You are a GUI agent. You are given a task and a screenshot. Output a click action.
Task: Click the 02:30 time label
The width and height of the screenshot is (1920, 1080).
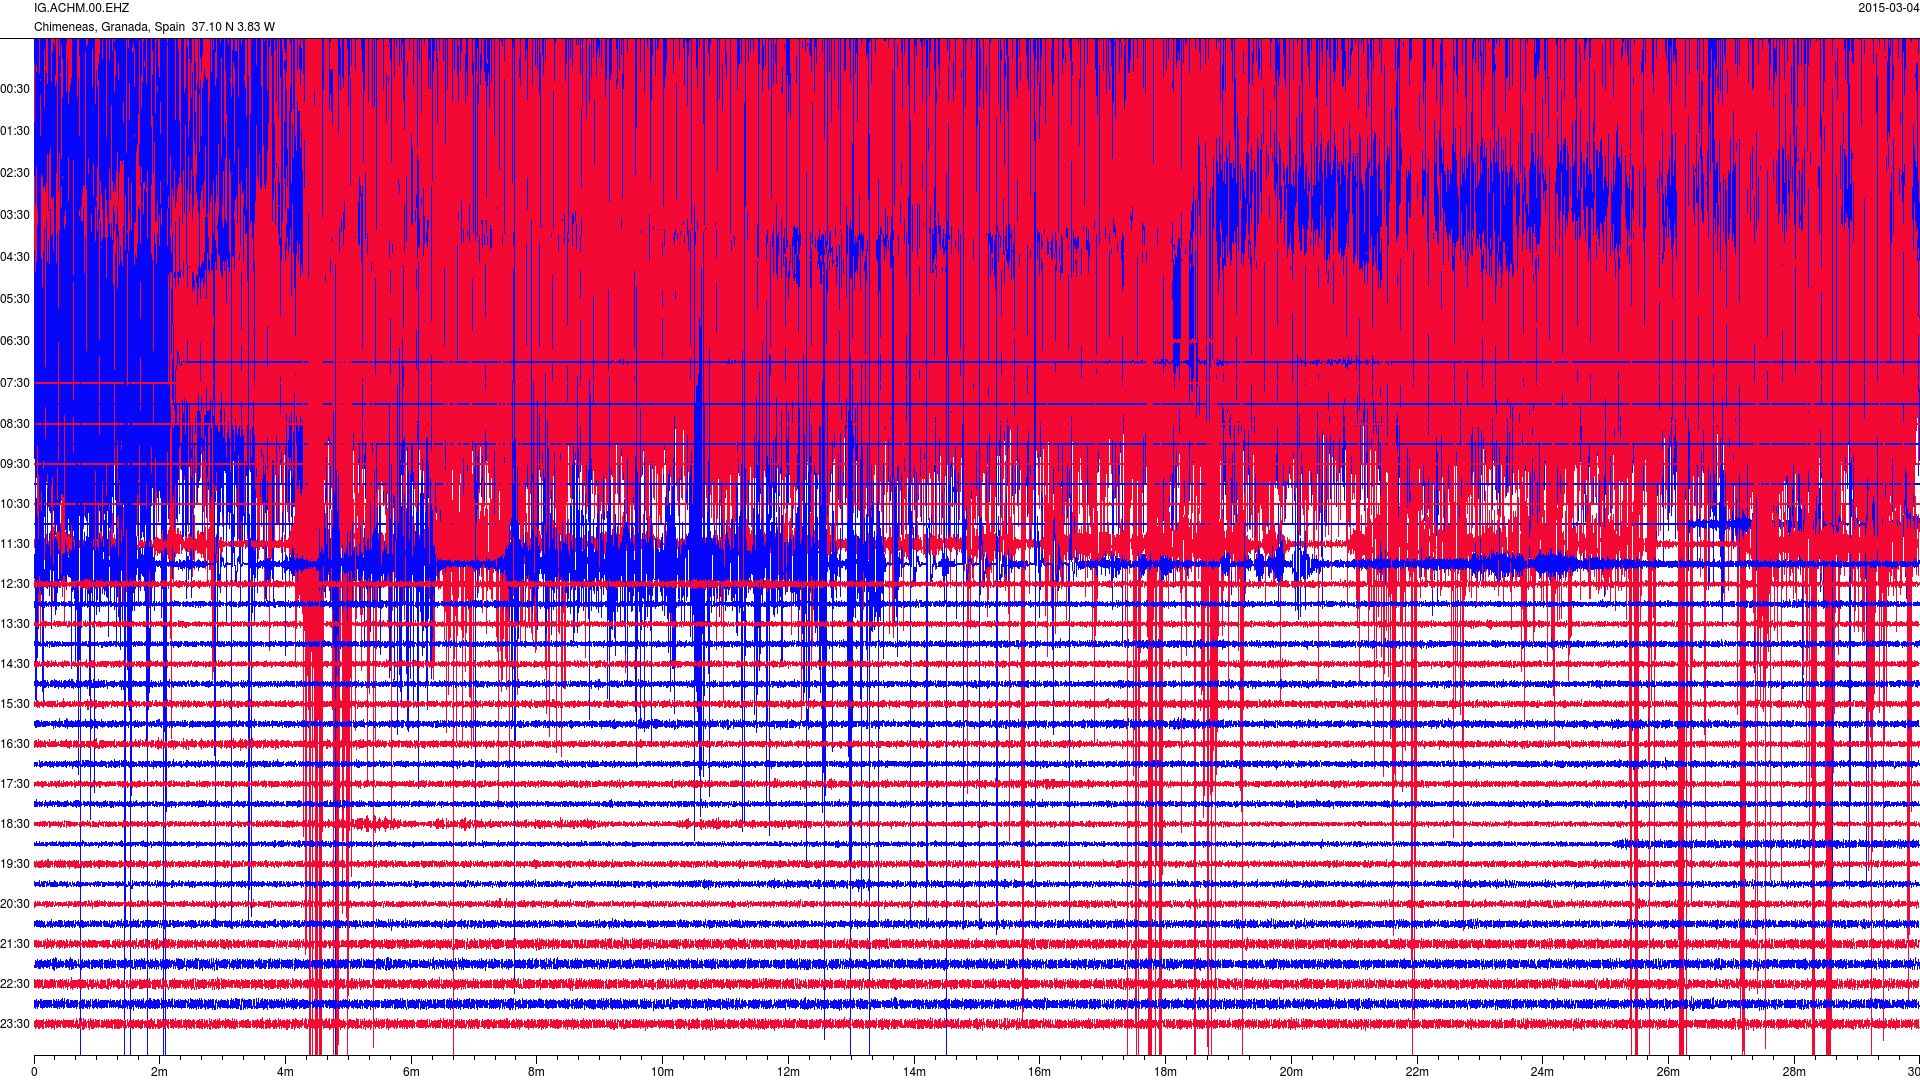(x=15, y=173)
